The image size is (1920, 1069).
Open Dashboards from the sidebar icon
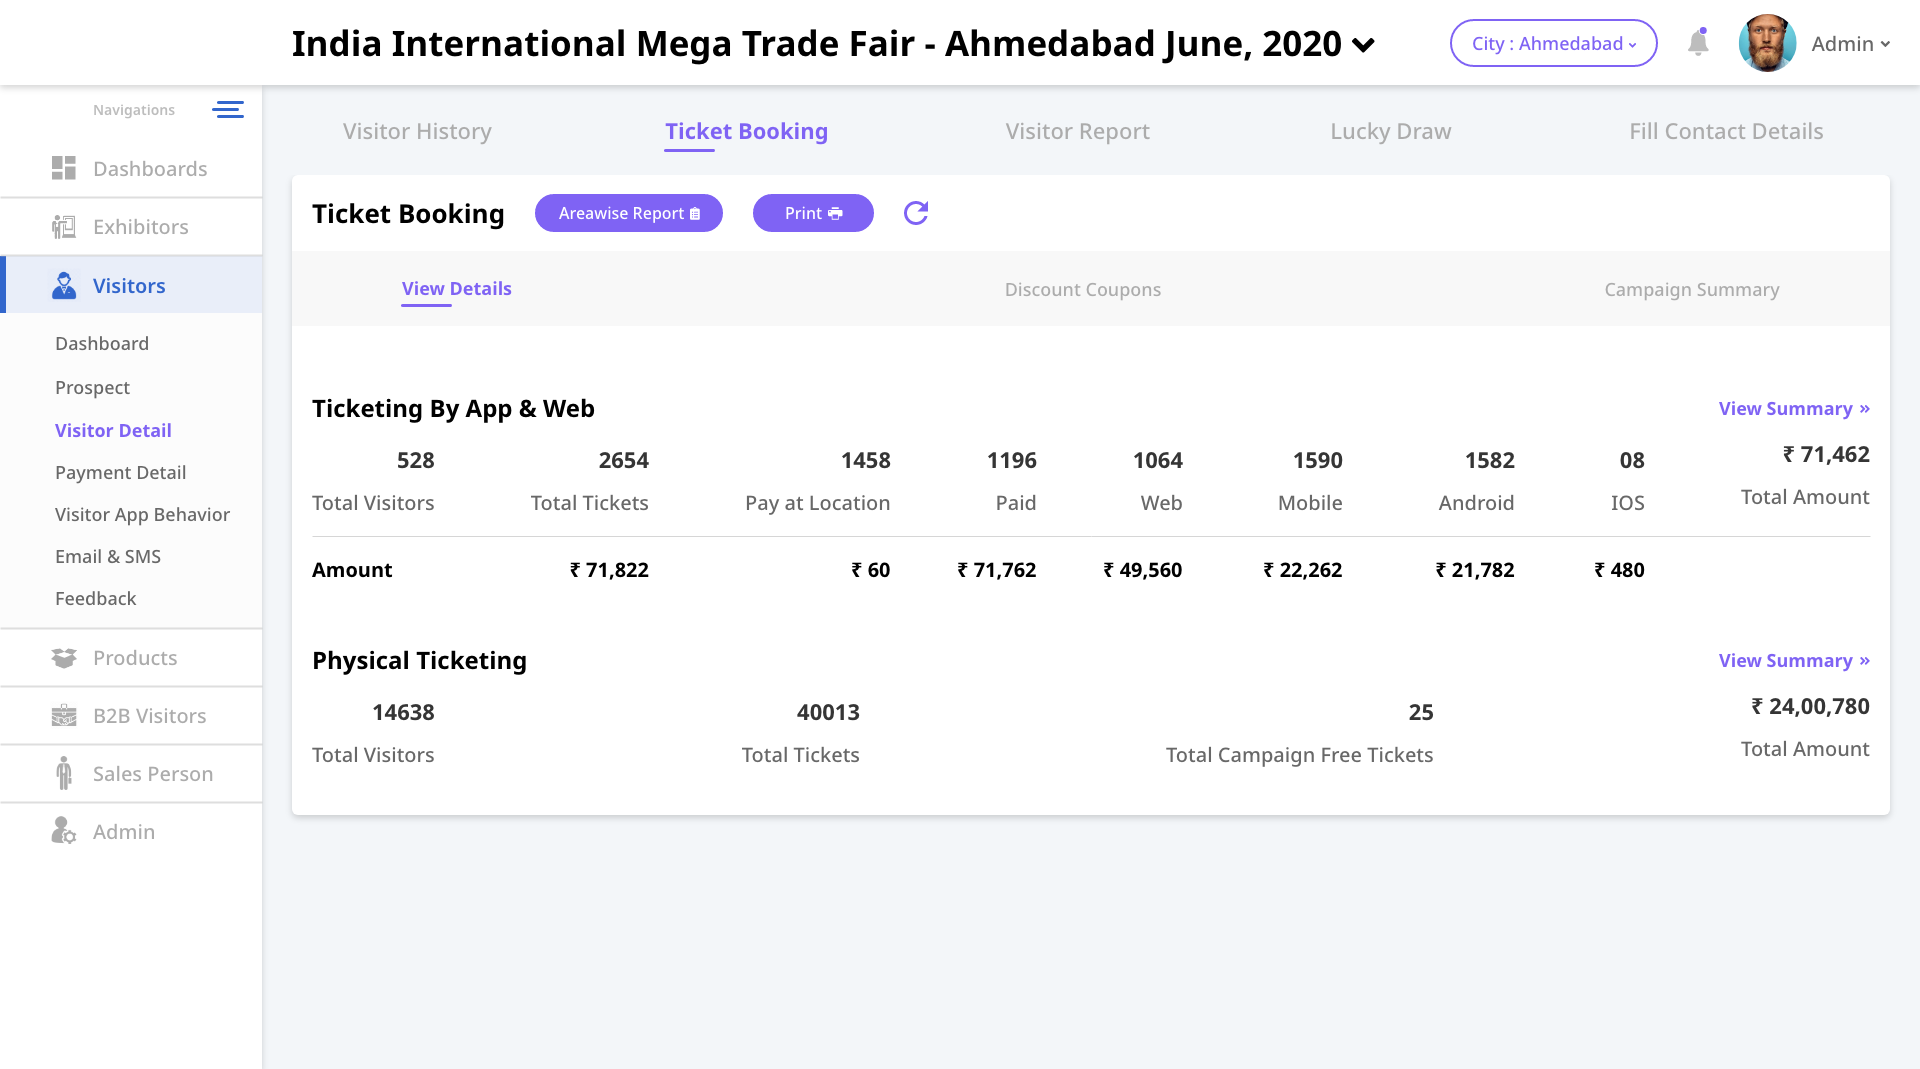[x=64, y=169]
